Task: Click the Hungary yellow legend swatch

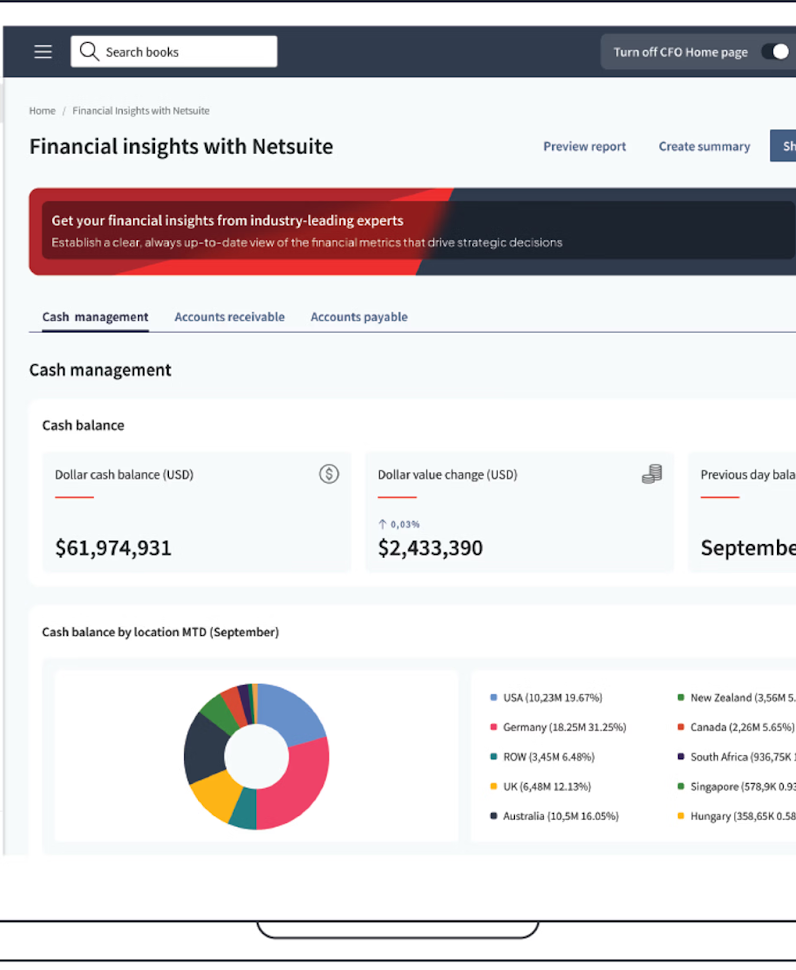Action: [681, 817]
